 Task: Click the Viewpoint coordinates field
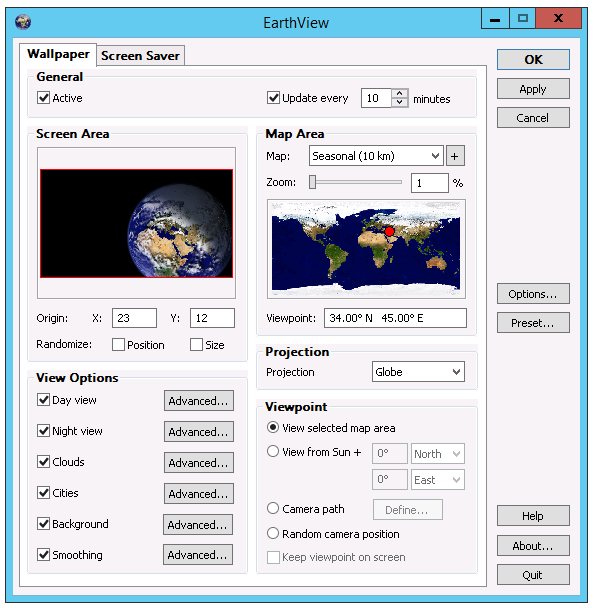pos(395,318)
